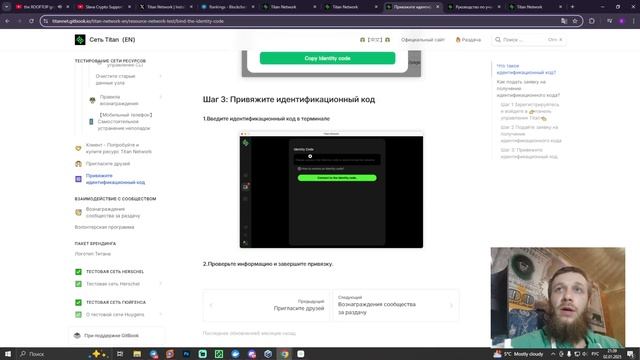Image resolution: width=640 pixels, height=360 pixels.
Task: Close the active Привяжите tab
Action: tap(438, 7)
